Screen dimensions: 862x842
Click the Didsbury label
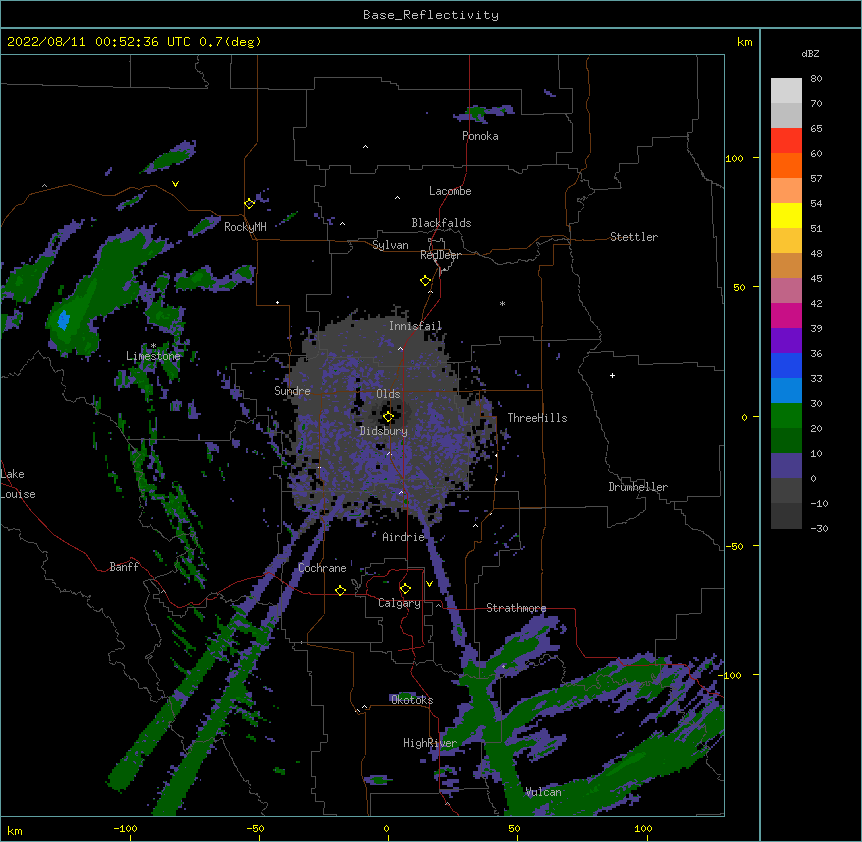click(383, 431)
